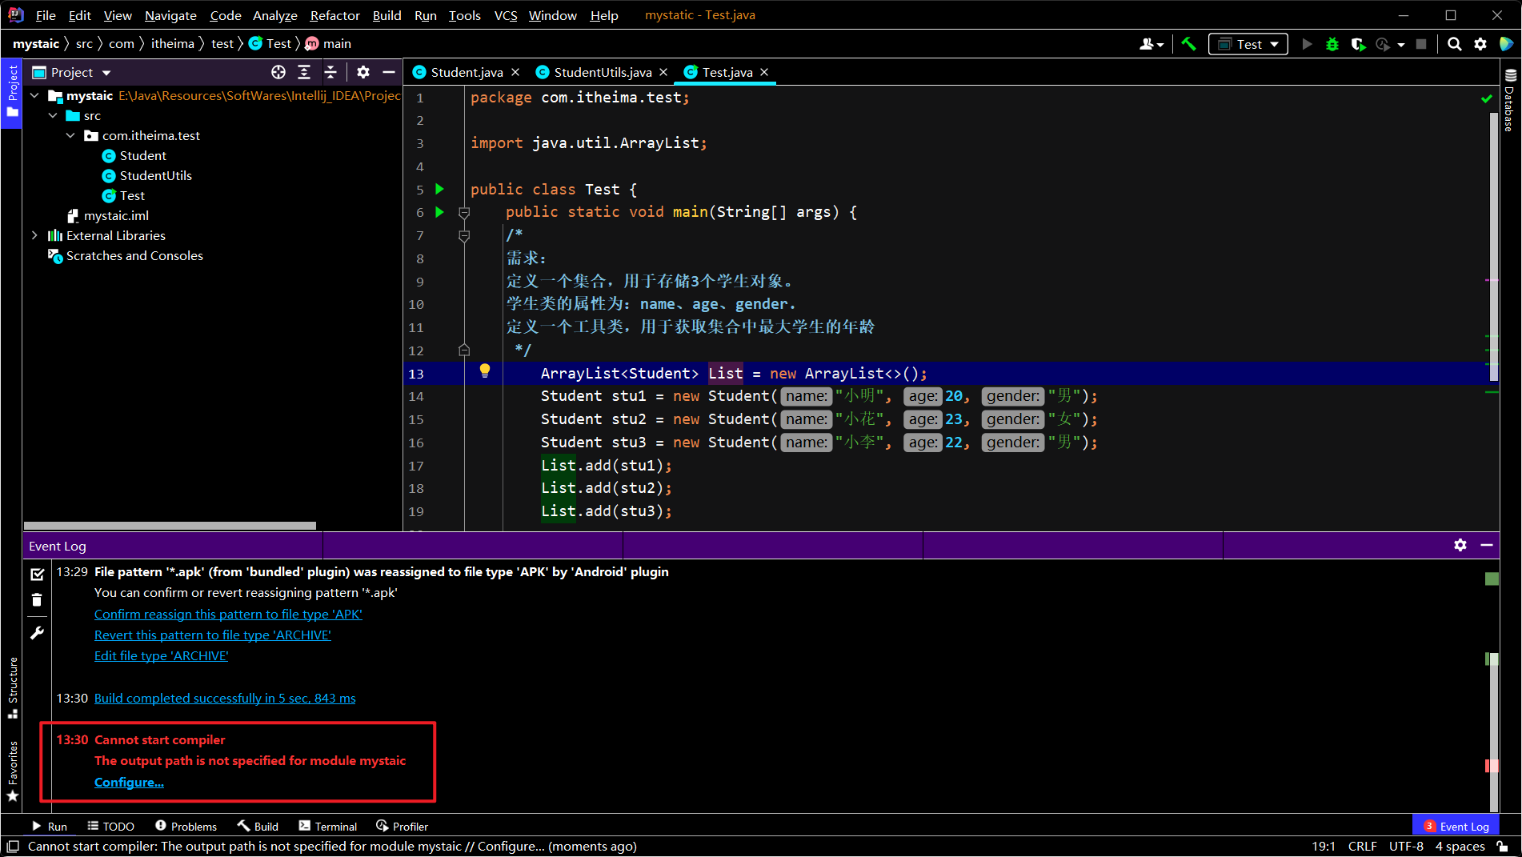Image resolution: width=1522 pixels, height=857 pixels.
Task: Open the VCS menu
Action: (x=506, y=15)
